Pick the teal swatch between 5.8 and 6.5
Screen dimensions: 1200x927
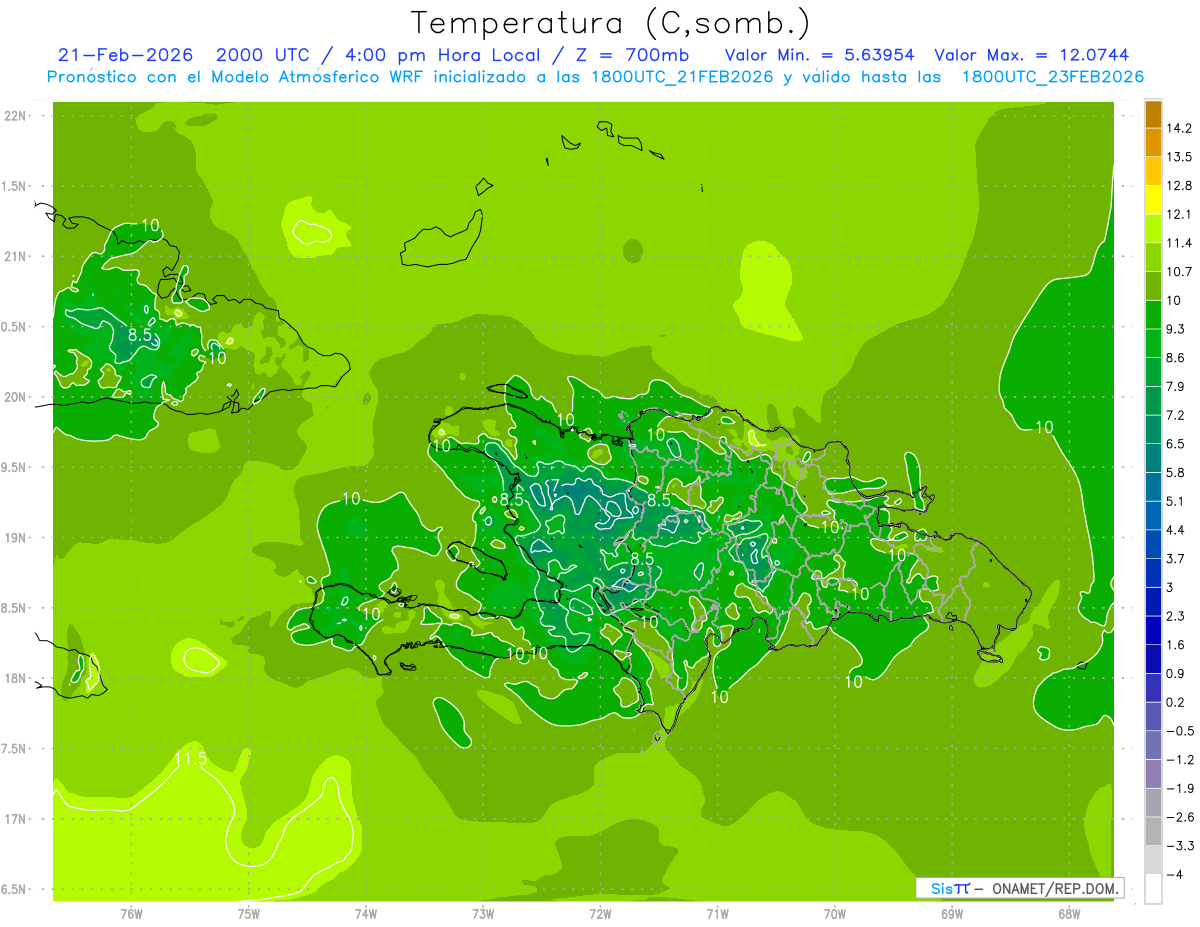tap(1153, 458)
